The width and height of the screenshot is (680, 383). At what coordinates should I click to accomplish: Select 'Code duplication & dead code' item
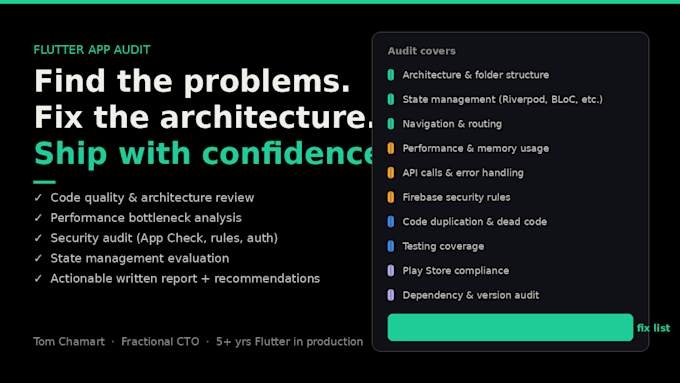(474, 222)
